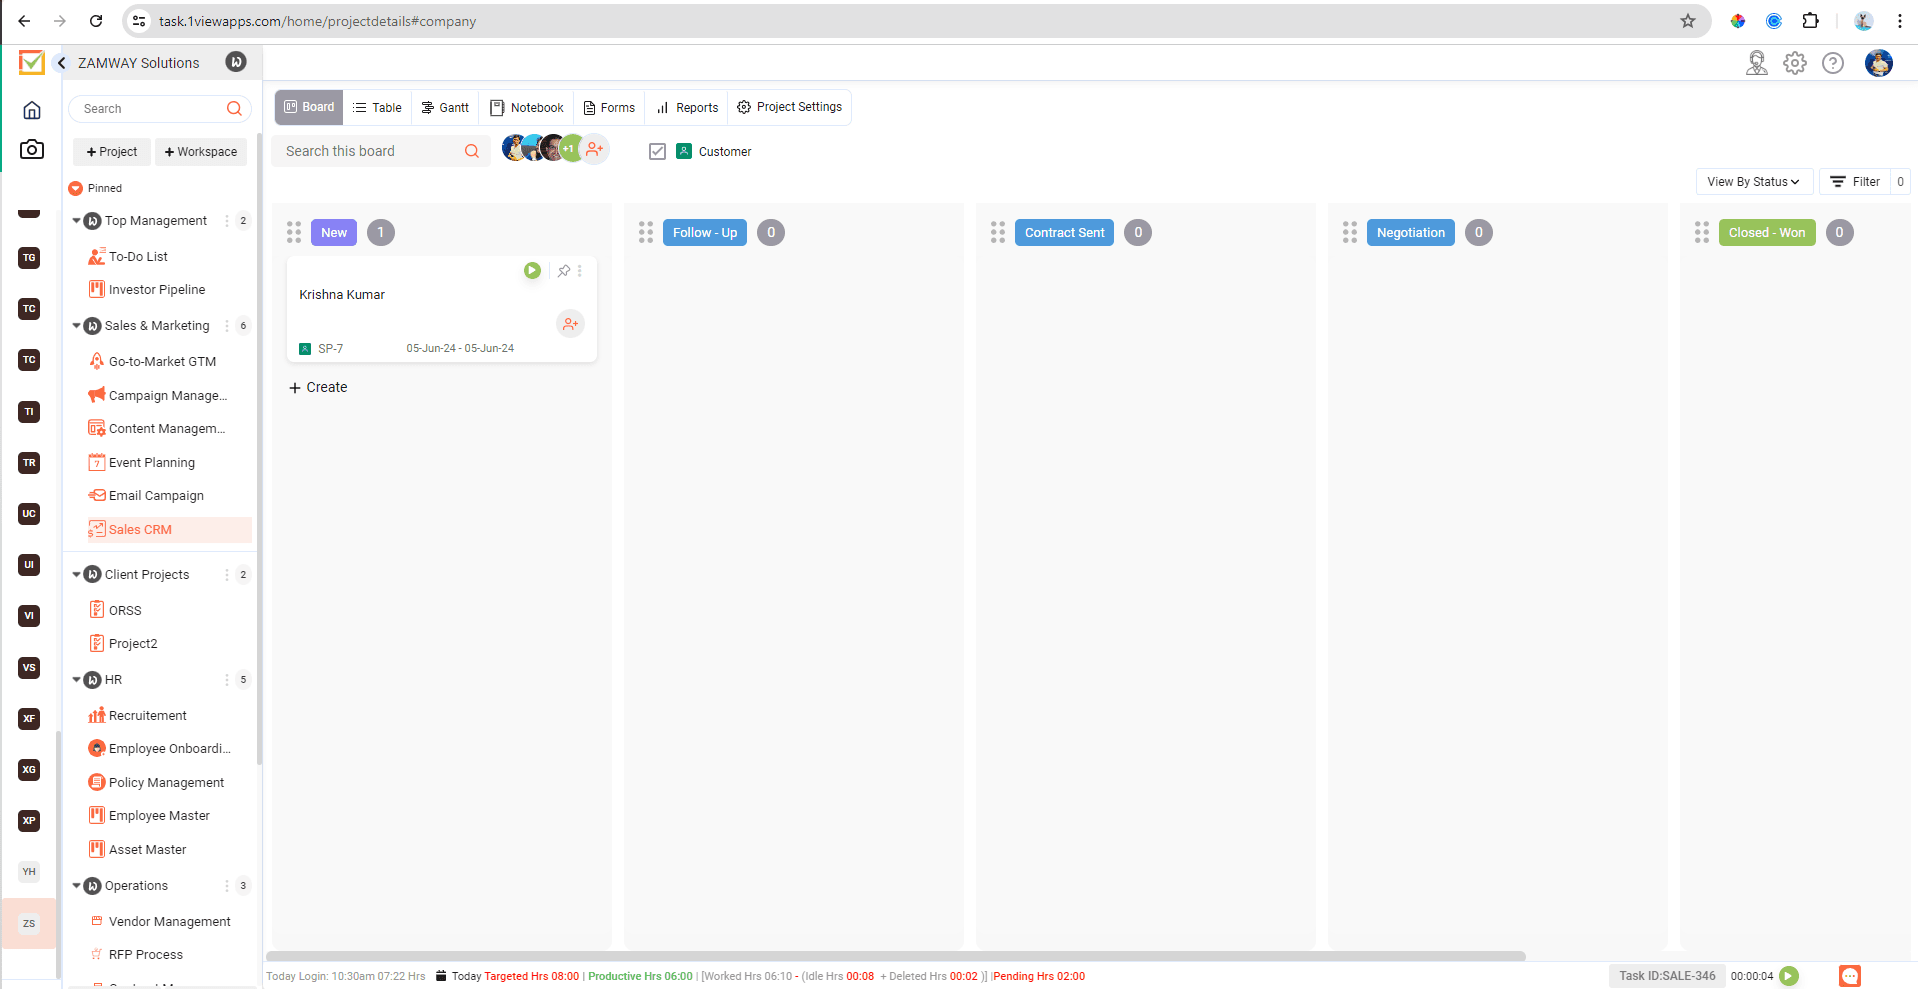The width and height of the screenshot is (1918, 989).
Task: Click the Filter button
Action: [1854, 182]
